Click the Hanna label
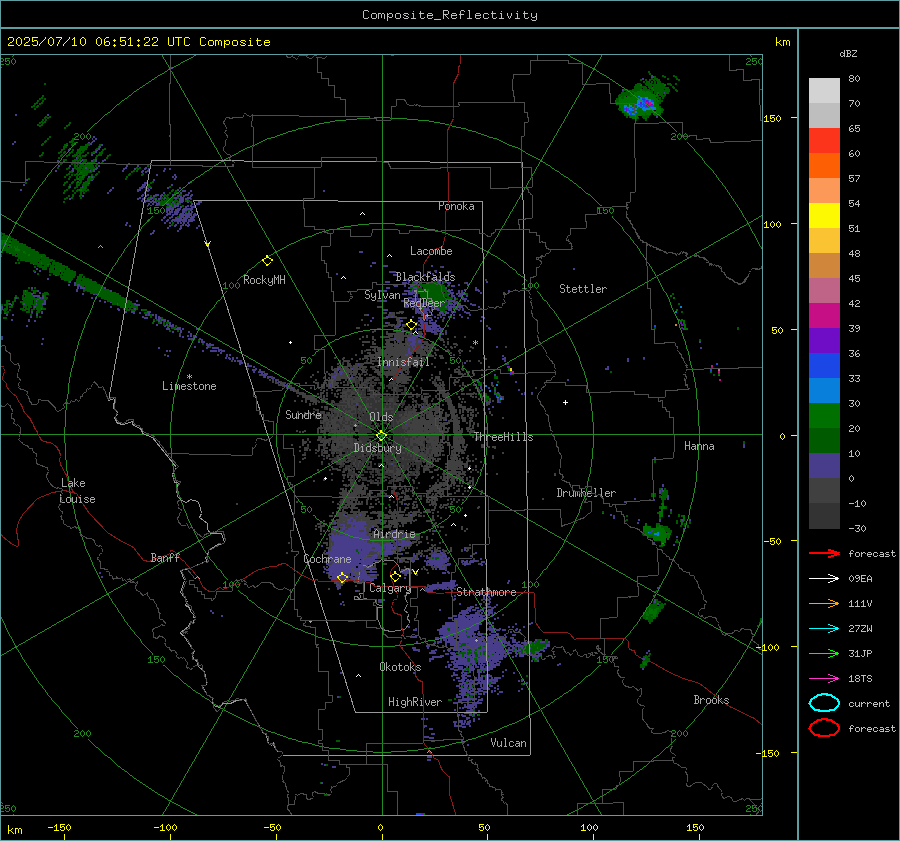Image resolution: width=900 pixels, height=841 pixels. [x=699, y=447]
